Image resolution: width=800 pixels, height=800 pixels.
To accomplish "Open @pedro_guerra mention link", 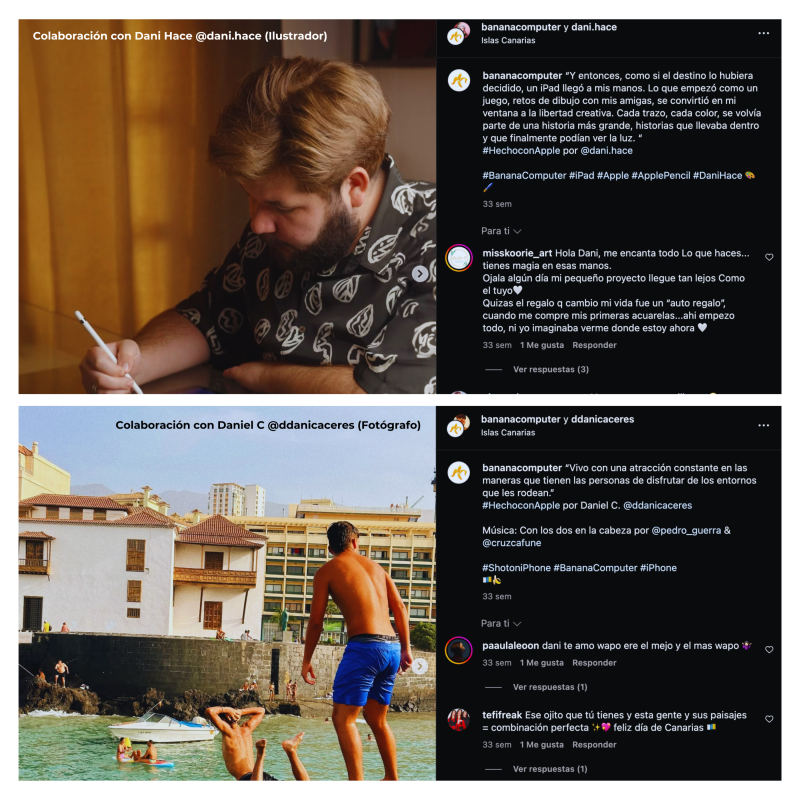I will coord(686,531).
